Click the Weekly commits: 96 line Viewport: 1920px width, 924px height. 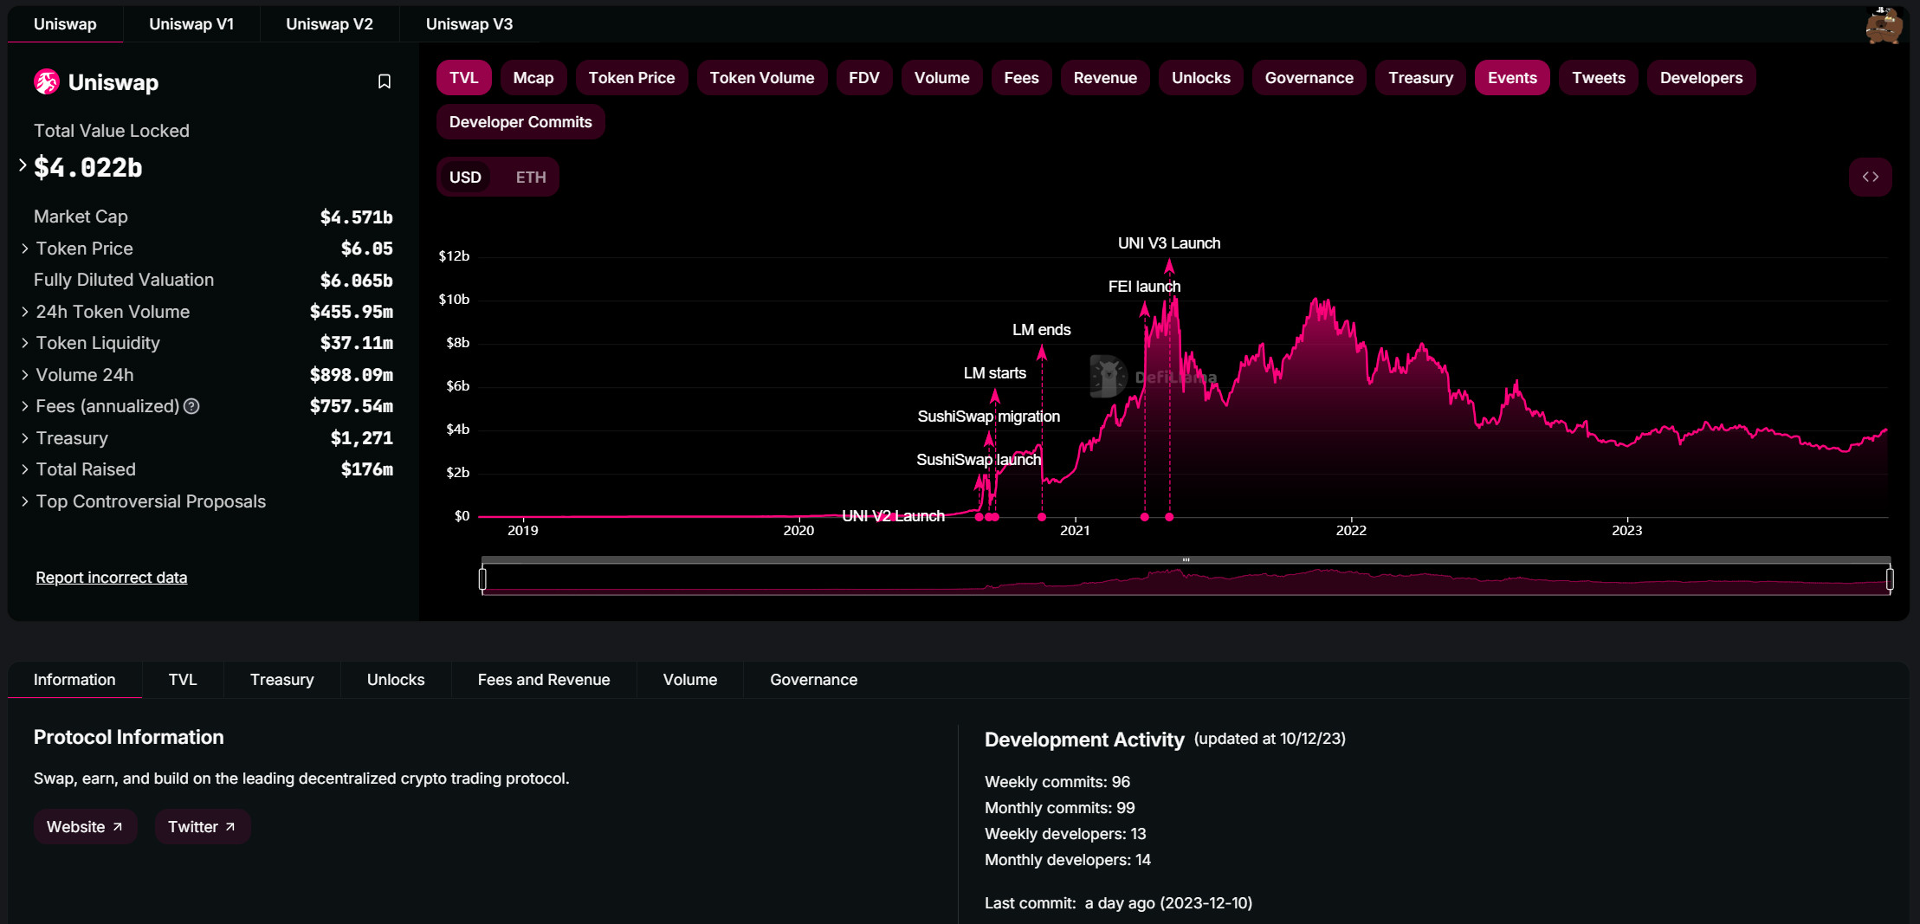(x=1057, y=782)
